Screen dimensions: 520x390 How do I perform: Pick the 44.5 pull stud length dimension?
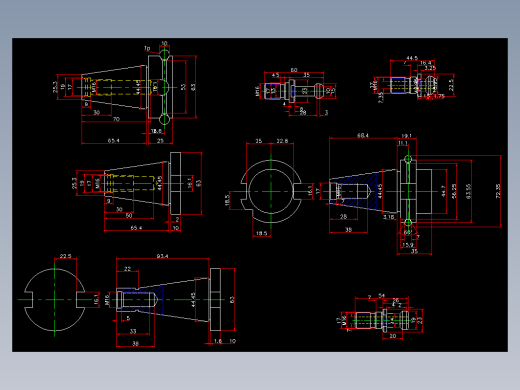click(412, 58)
